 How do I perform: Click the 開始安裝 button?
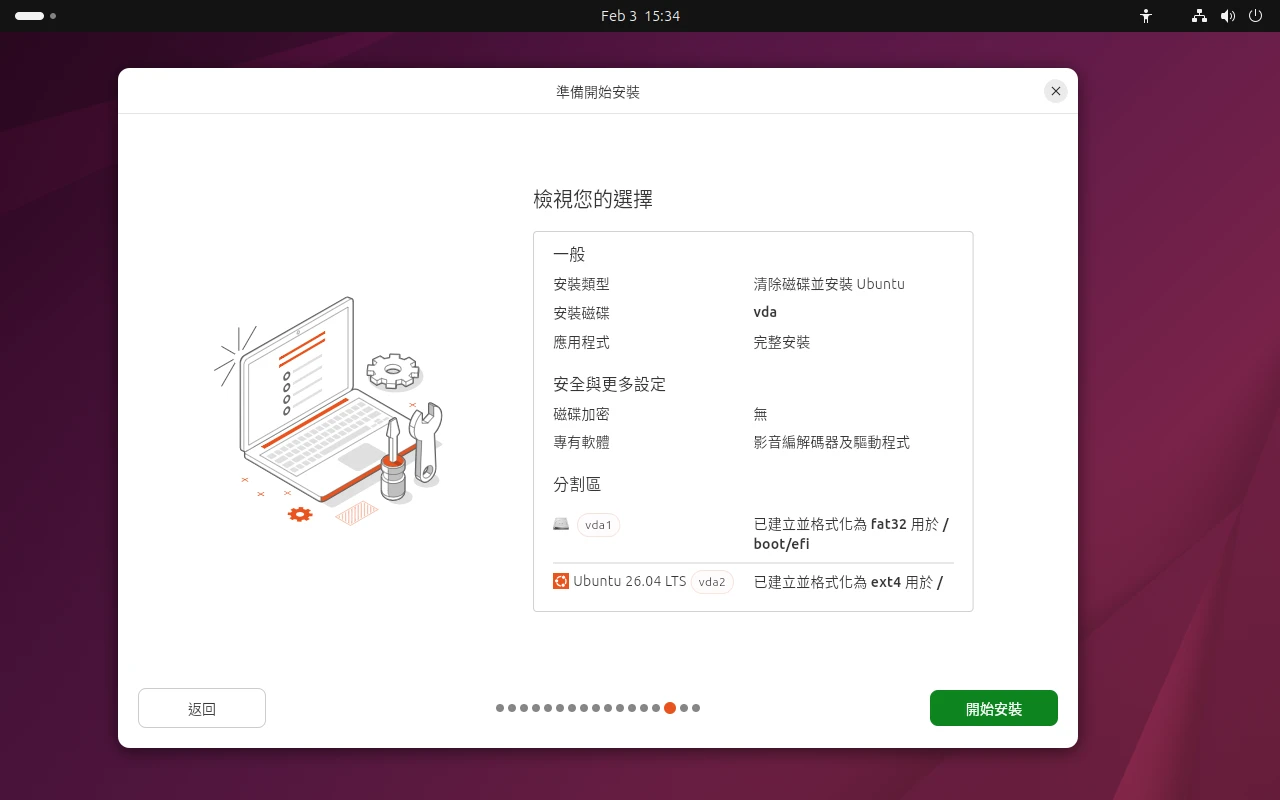click(993, 708)
